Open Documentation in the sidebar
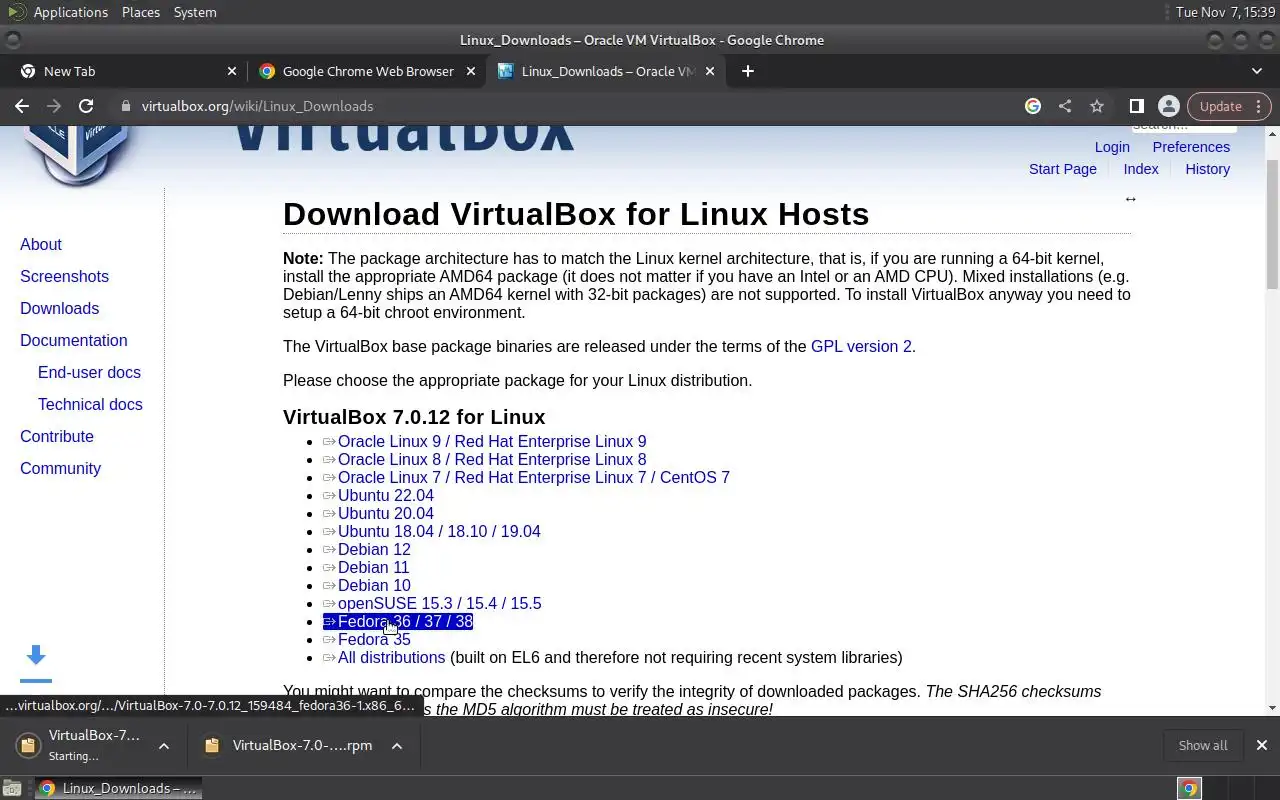This screenshot has width=1280, height=800. pyautogui.click(x=74, y=340)
